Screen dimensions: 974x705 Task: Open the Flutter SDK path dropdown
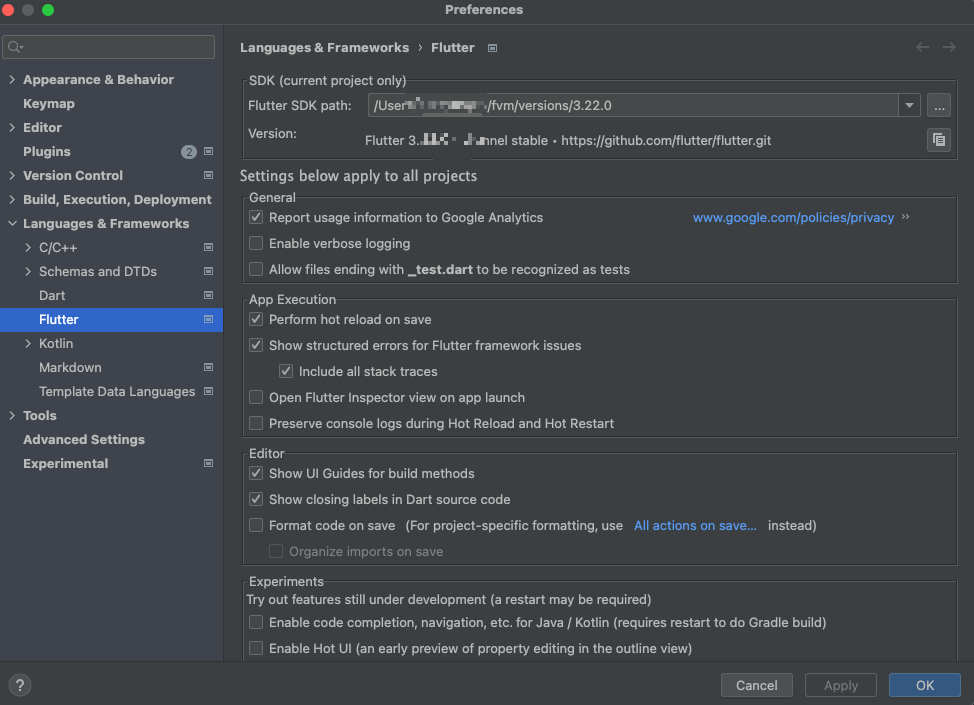(909, 106)
